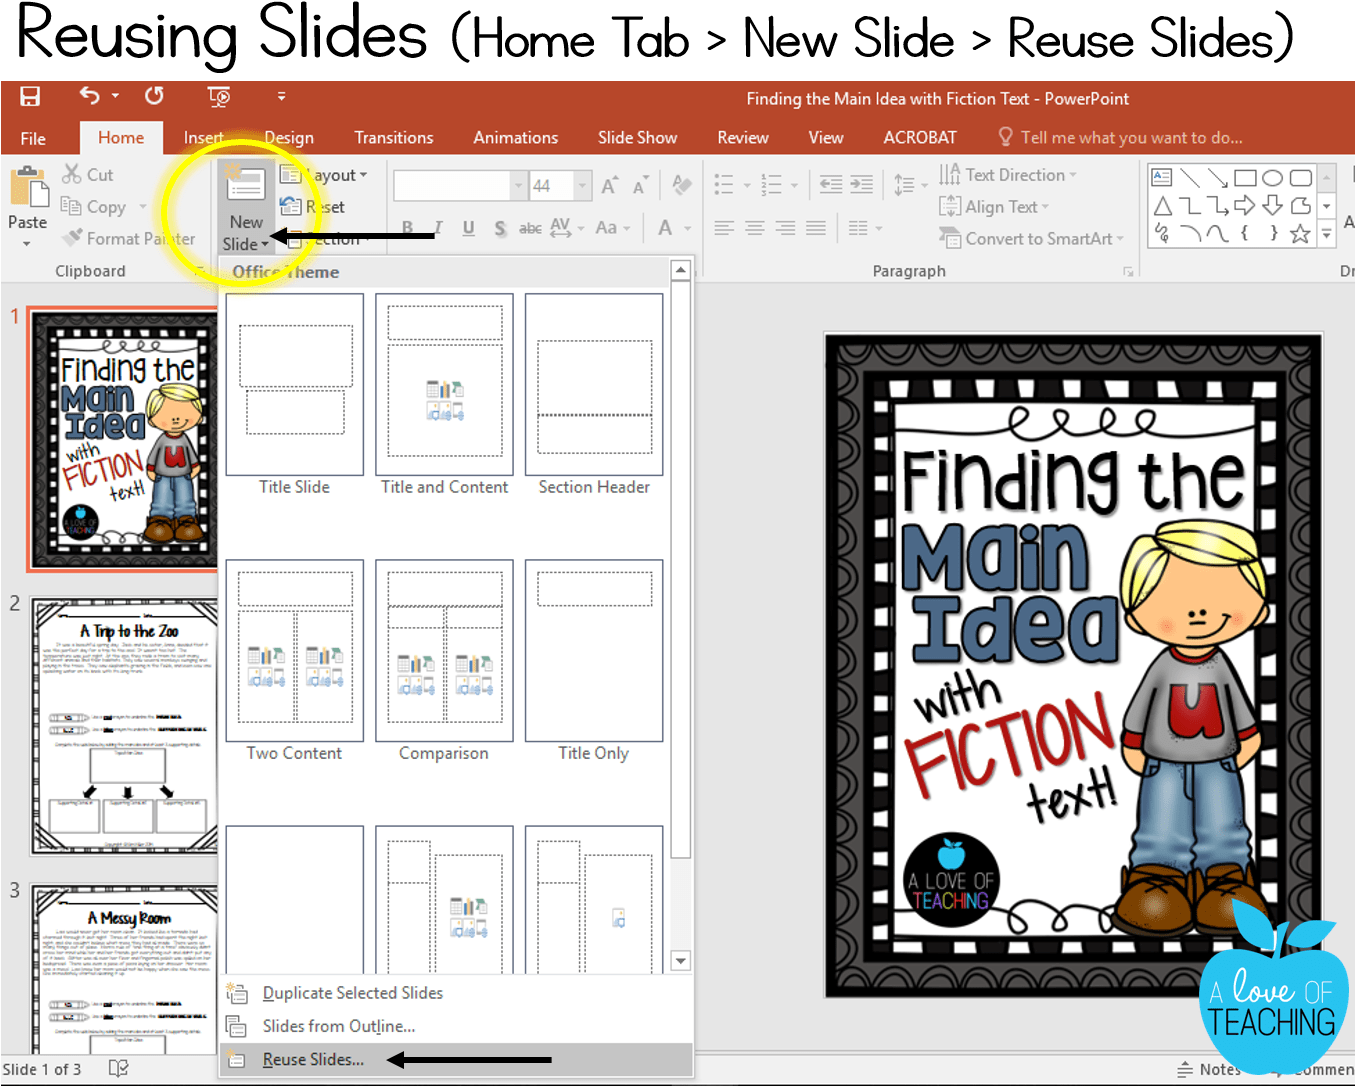Open the font size dropdown showing 44
Image resolution: width=1355 pixels, height=1086 pixels.
pos(582,186)
